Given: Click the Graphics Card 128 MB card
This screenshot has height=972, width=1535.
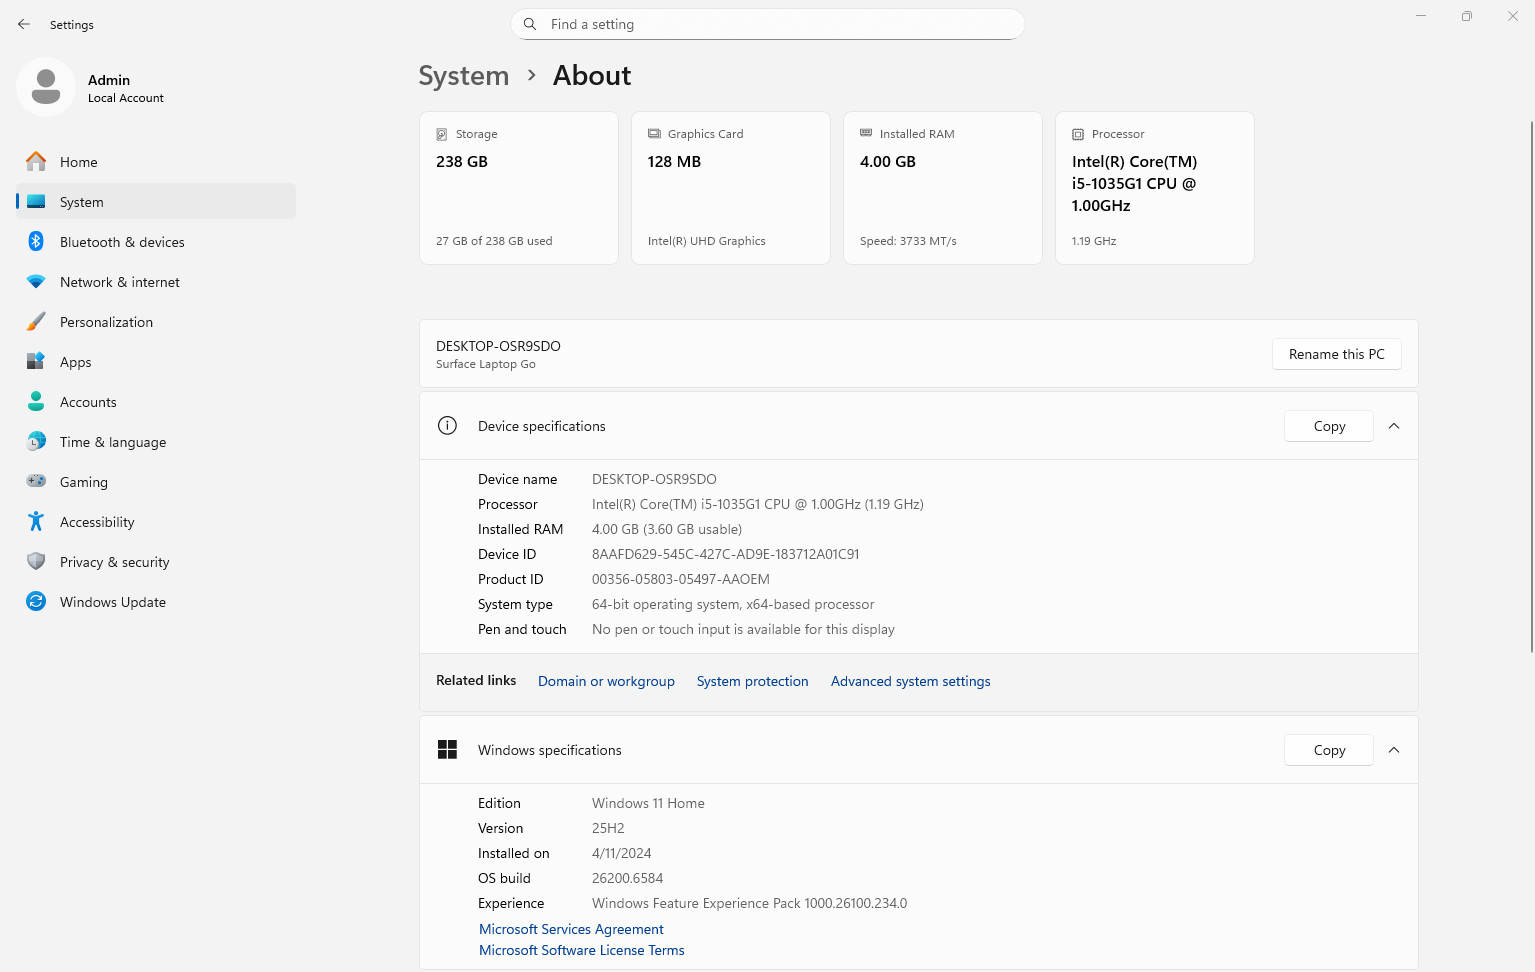Looking at the screenshot, I should [731, 188].
